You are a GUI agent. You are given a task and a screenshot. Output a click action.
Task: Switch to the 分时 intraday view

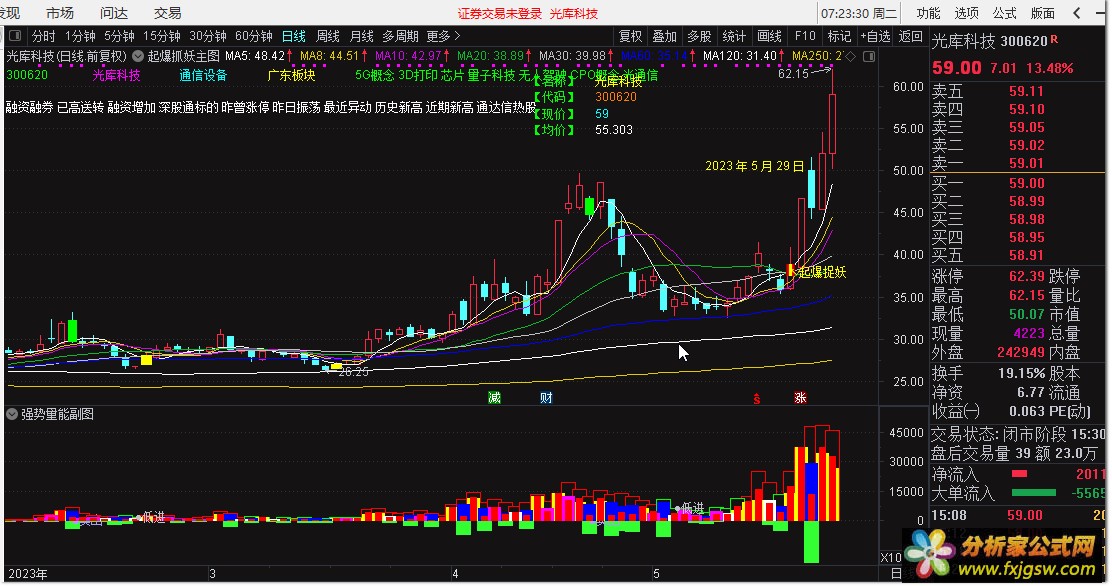tap(43, 35)
